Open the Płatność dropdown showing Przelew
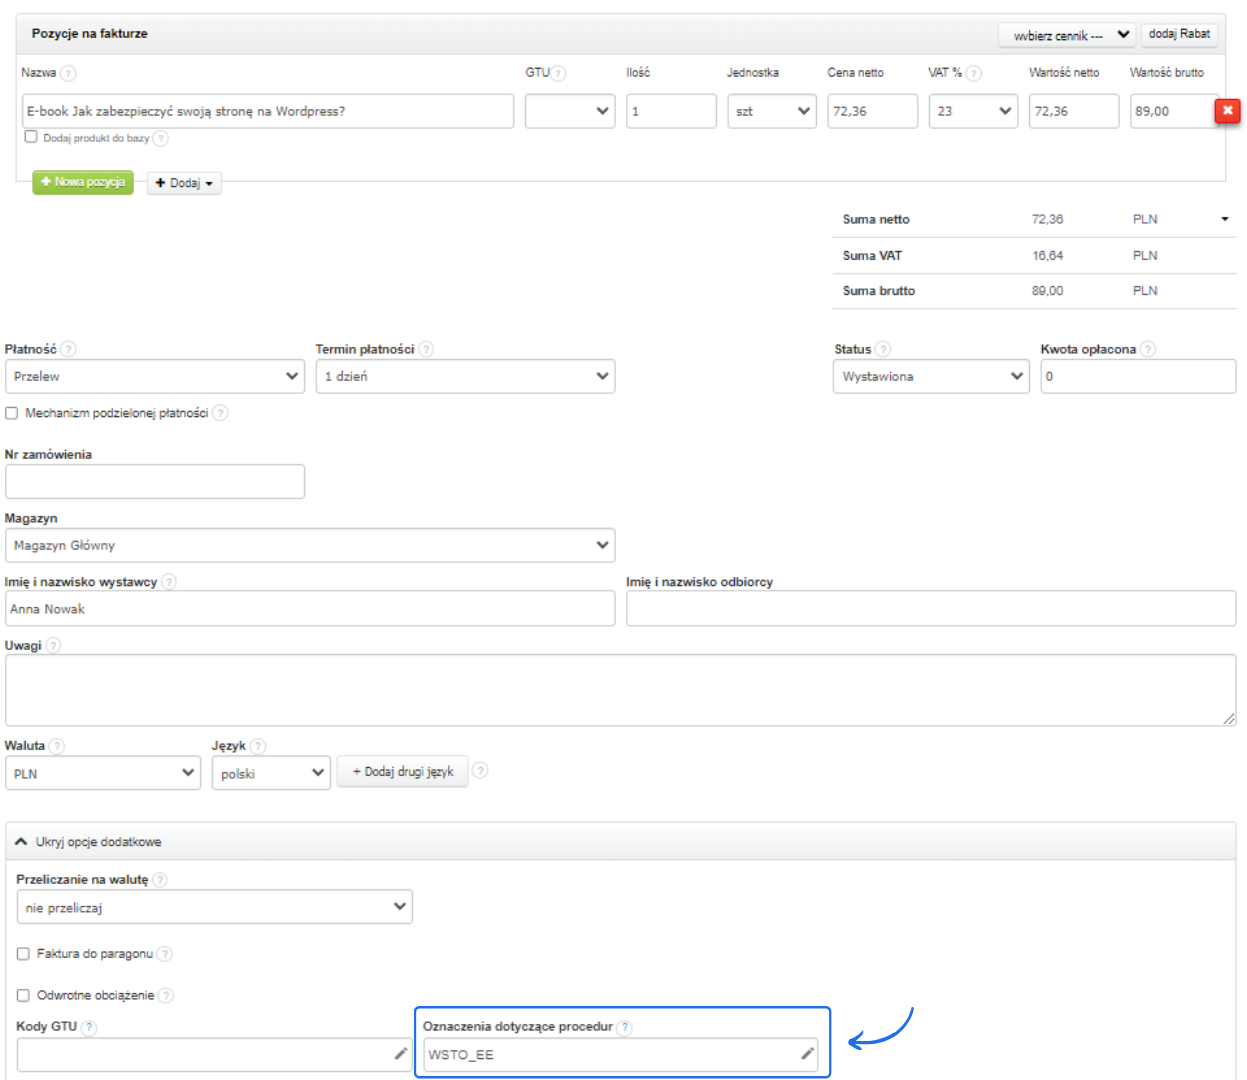The width and height of the screenshot is (1247, 1080). click(155, 377)
